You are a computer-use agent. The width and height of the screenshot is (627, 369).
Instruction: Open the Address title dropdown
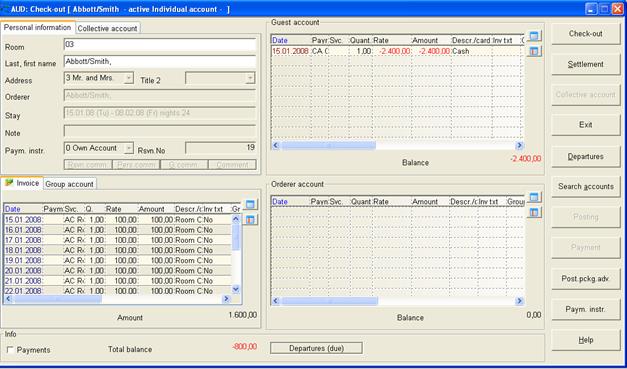[128, 78]
